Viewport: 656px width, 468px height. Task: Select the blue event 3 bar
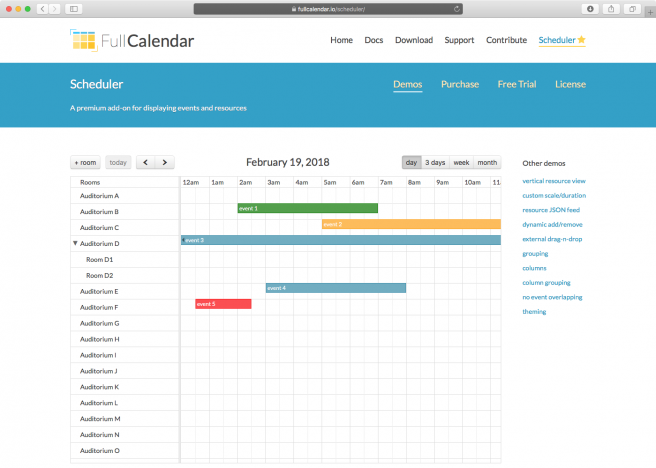click(x=341, y=240)
